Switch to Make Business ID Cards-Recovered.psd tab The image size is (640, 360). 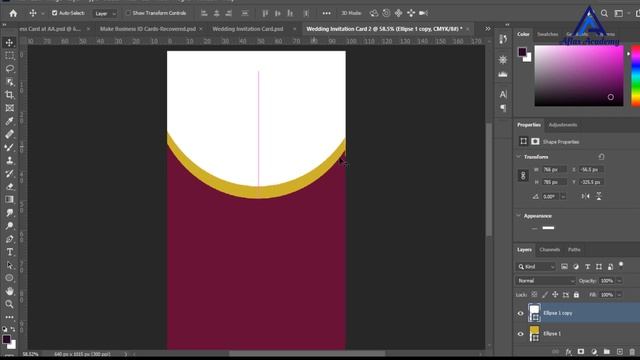(x=148, y=29)
